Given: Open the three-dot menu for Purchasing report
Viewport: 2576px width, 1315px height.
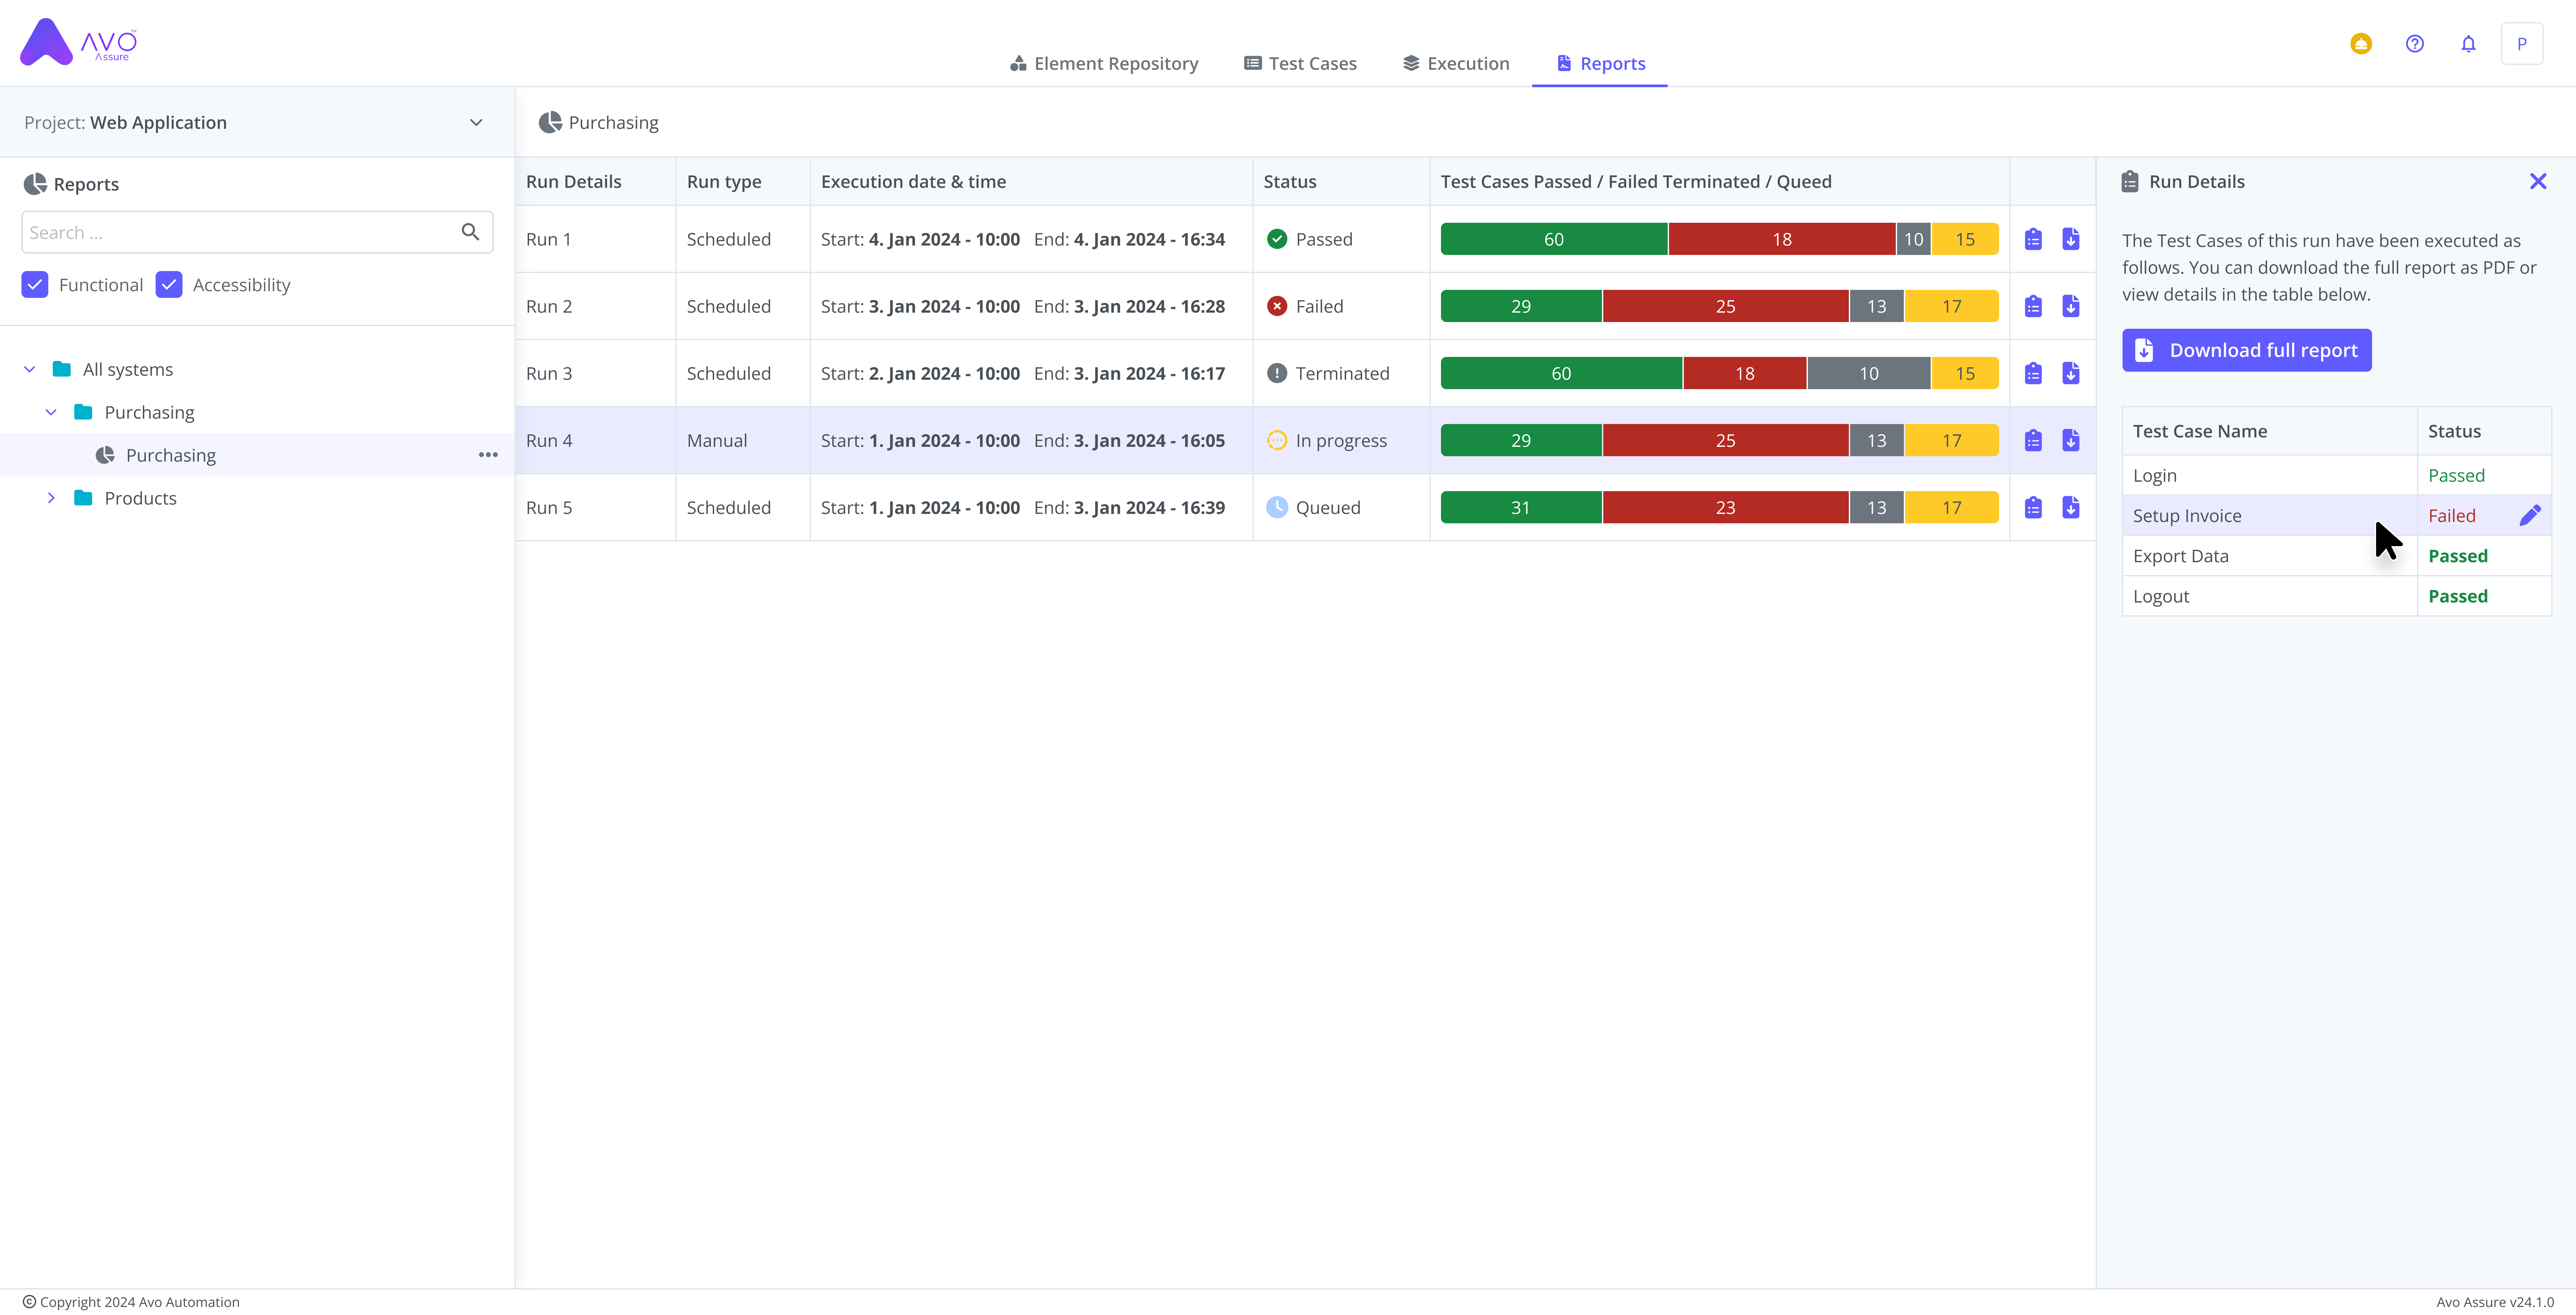Looking at the screenshot, I should tap(488, 455).
